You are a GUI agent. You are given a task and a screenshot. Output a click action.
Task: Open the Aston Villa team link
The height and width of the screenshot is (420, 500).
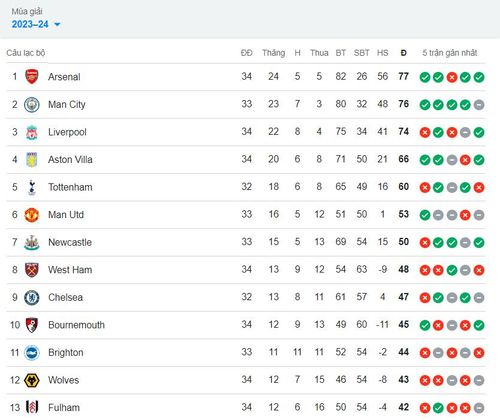(70, 160)
